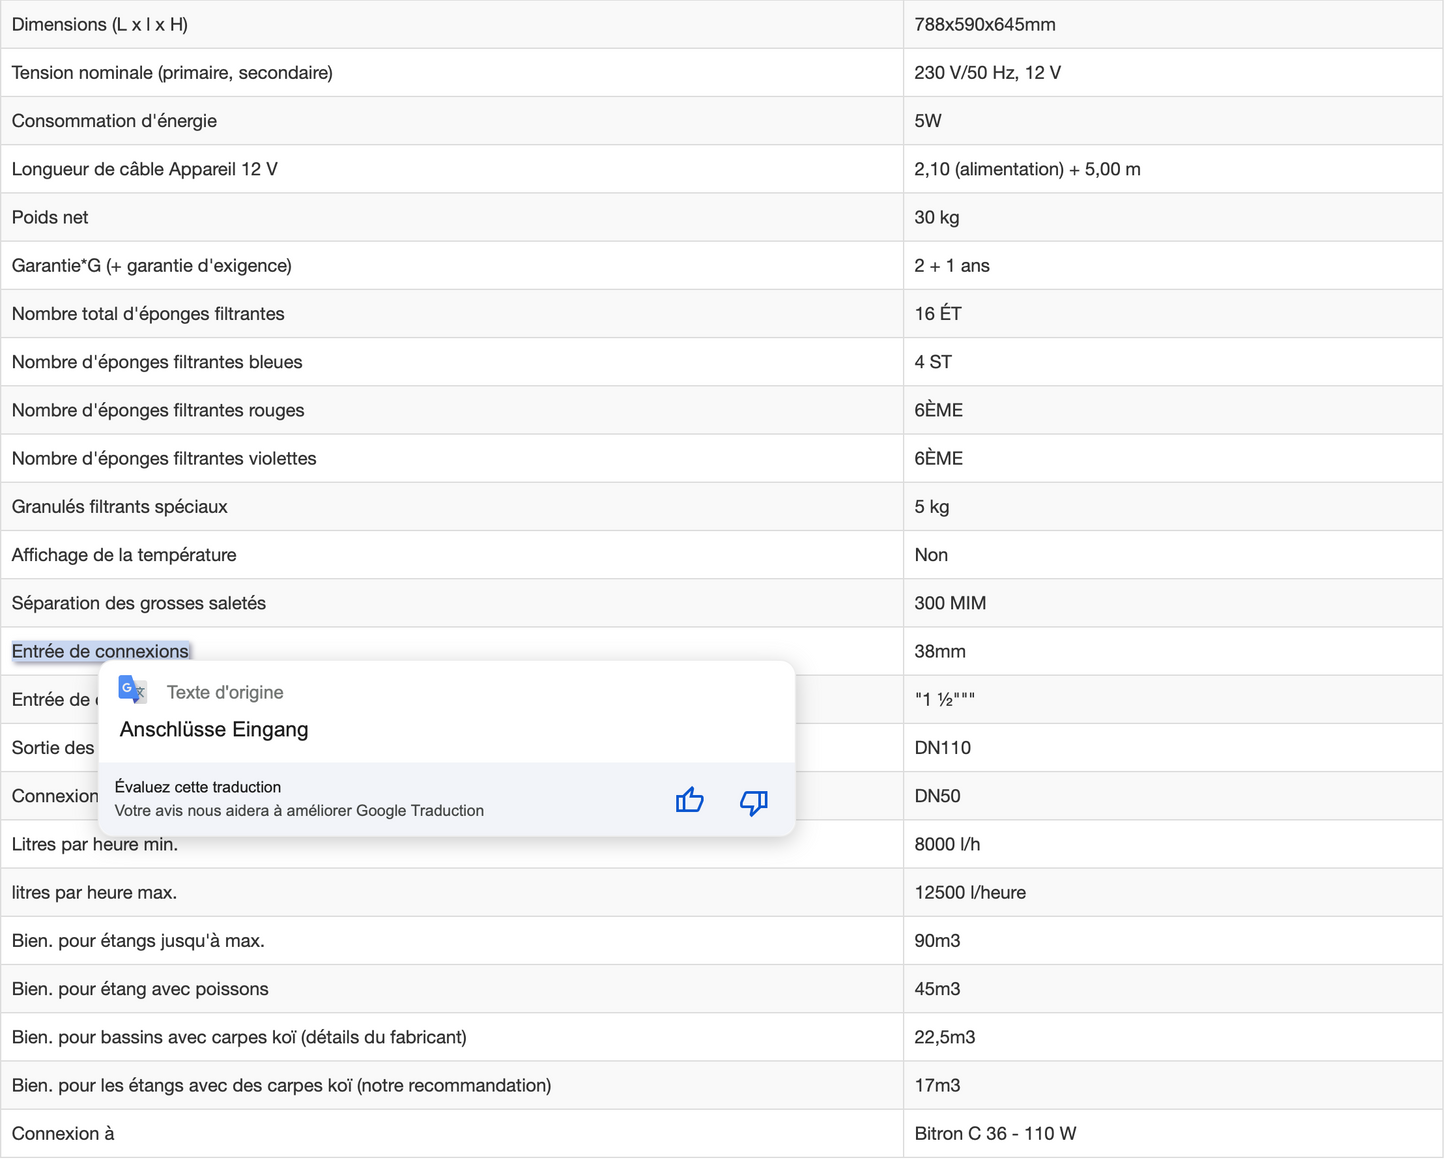Image resolution: width=1445 pixels, height=1160 pixels.
Task: Click the 'Affichage de la température' label
Action: point(124,555)
